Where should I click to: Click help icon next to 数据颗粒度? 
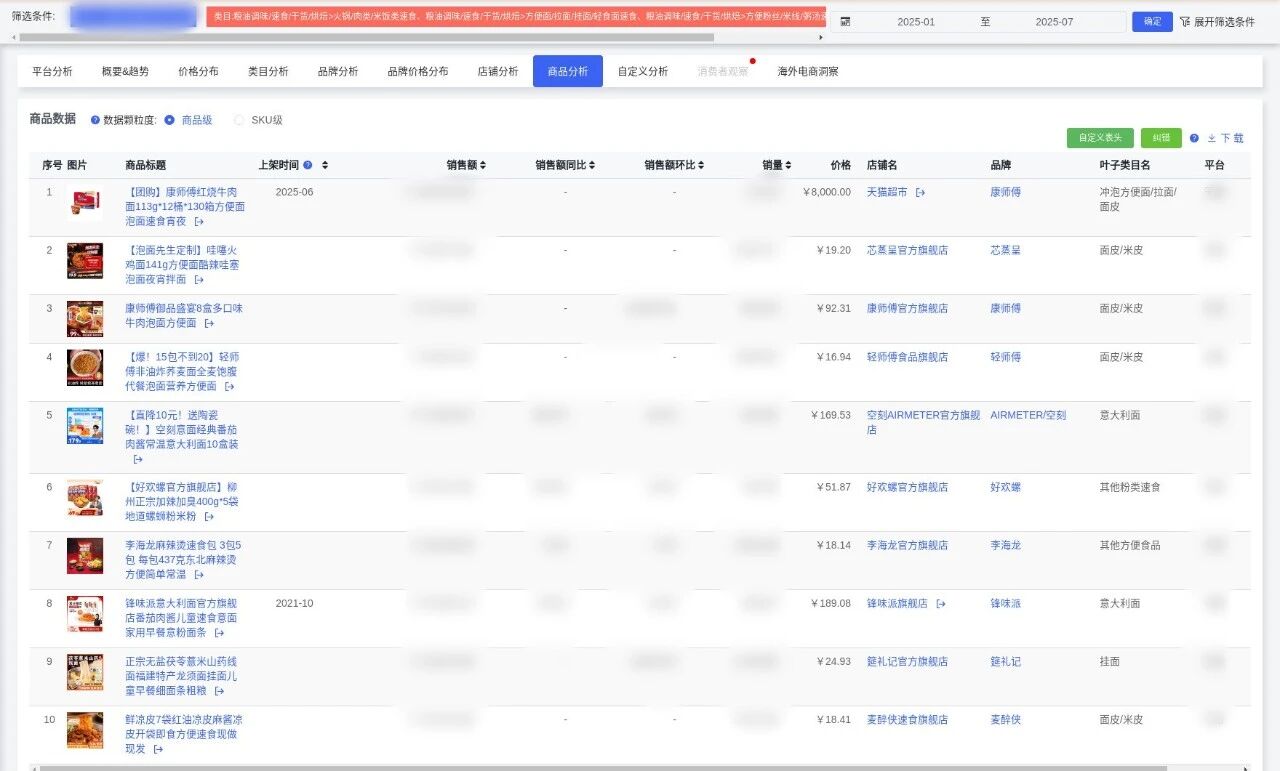click(x=95, y=120)
